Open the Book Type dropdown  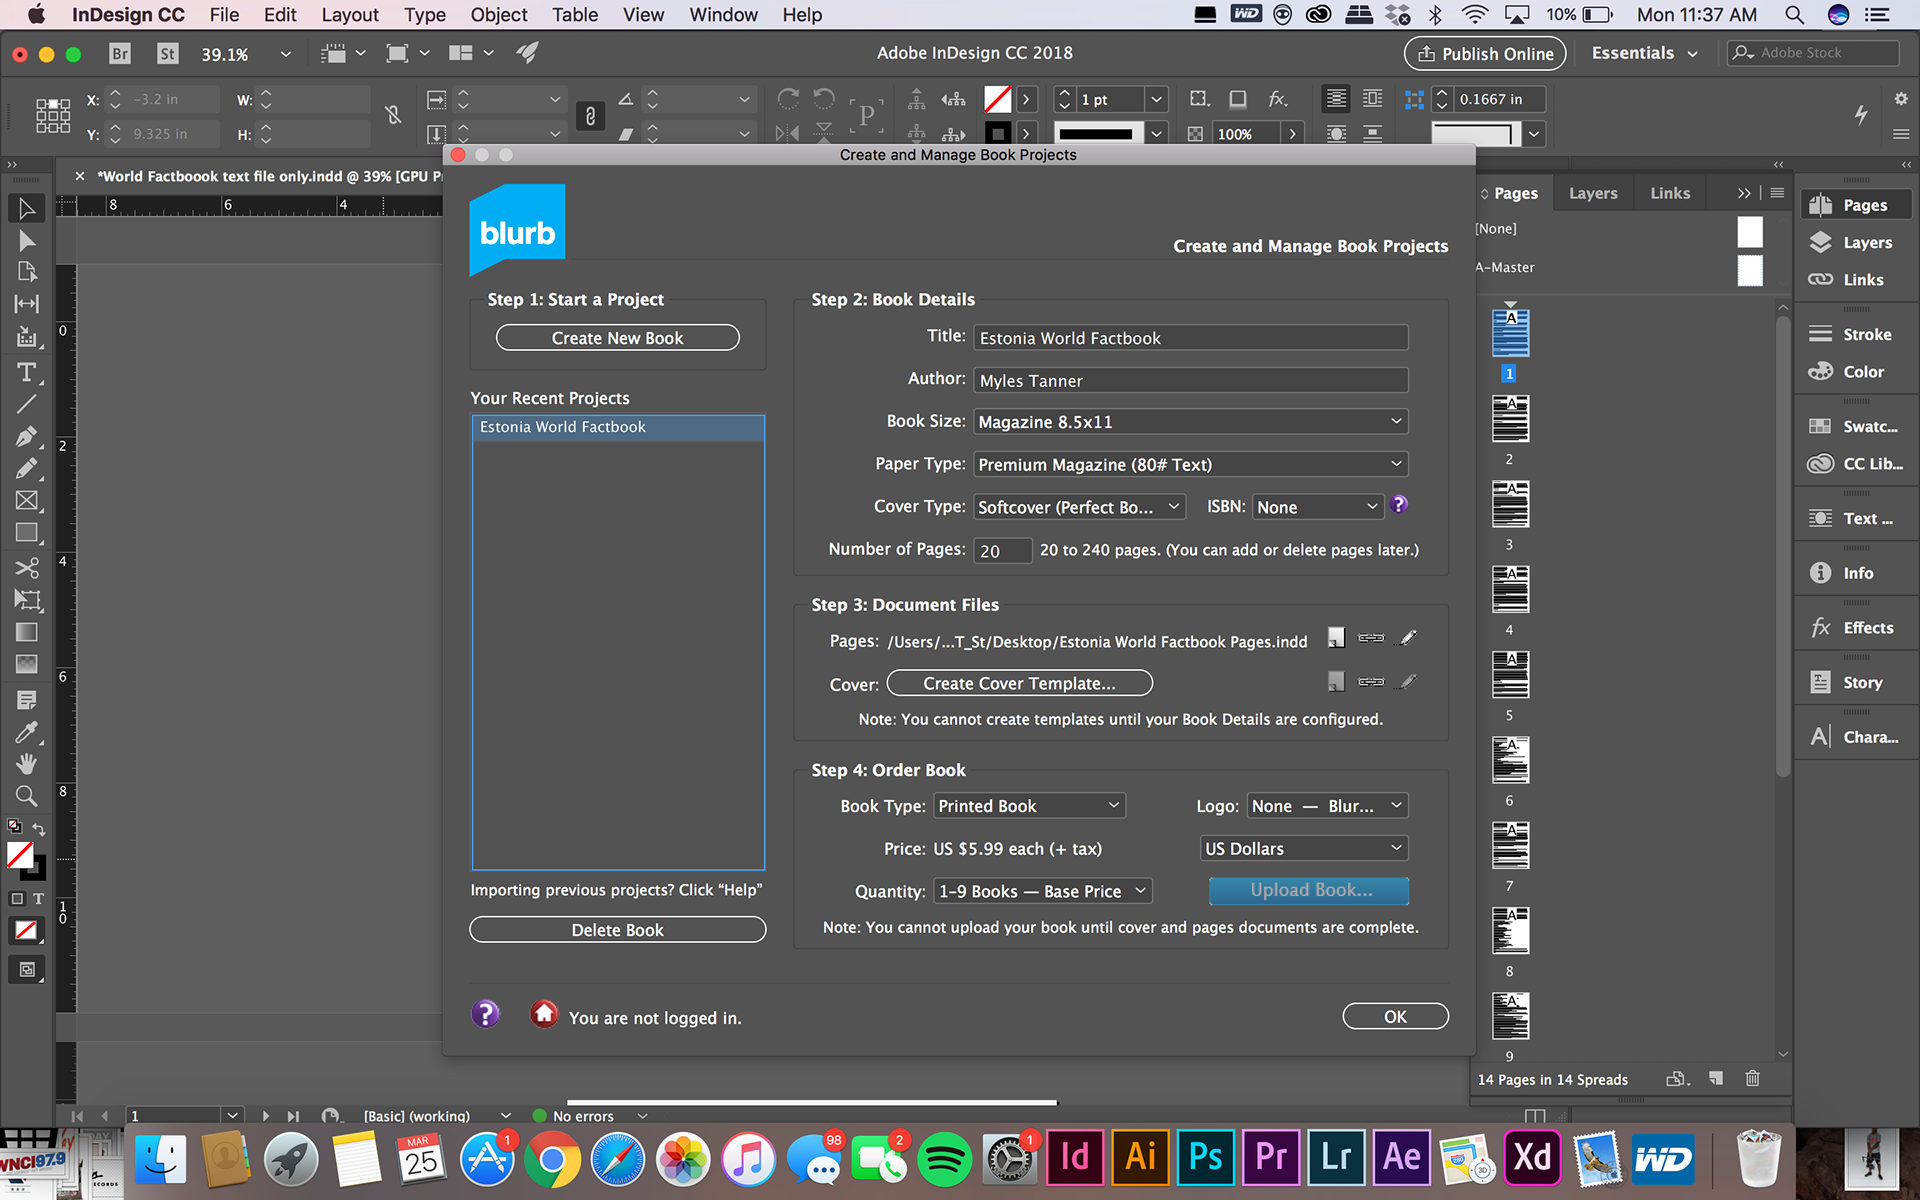pyautogui.click(x=1030, y=806)
